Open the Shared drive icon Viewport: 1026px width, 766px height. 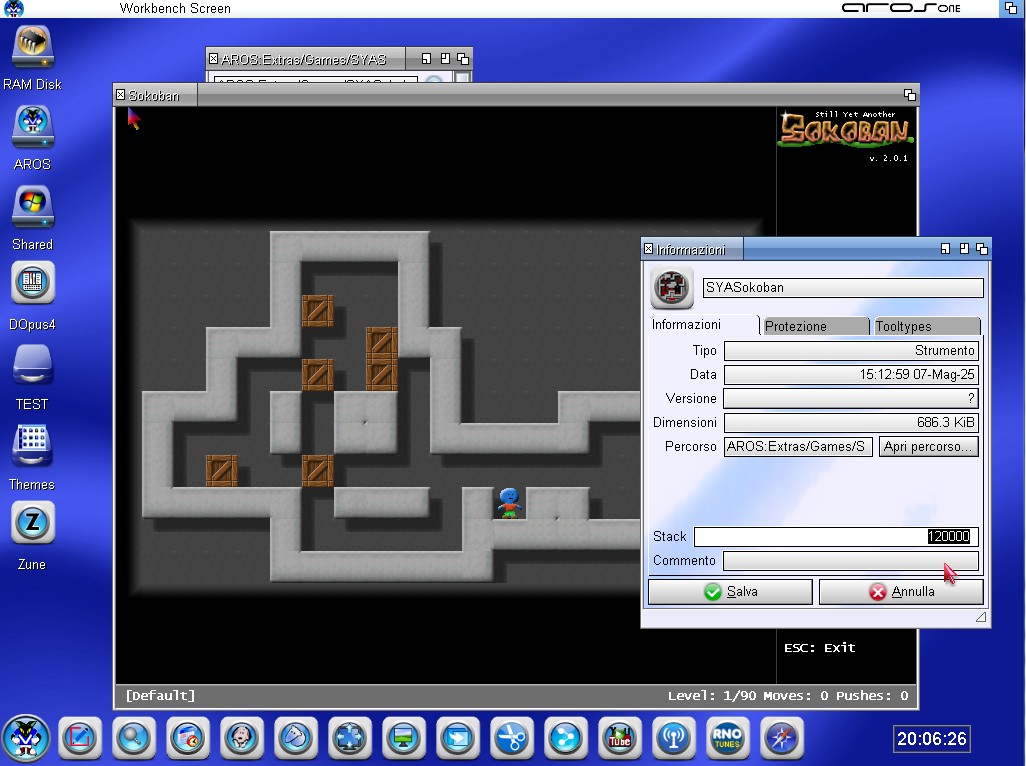pos(32,206)
